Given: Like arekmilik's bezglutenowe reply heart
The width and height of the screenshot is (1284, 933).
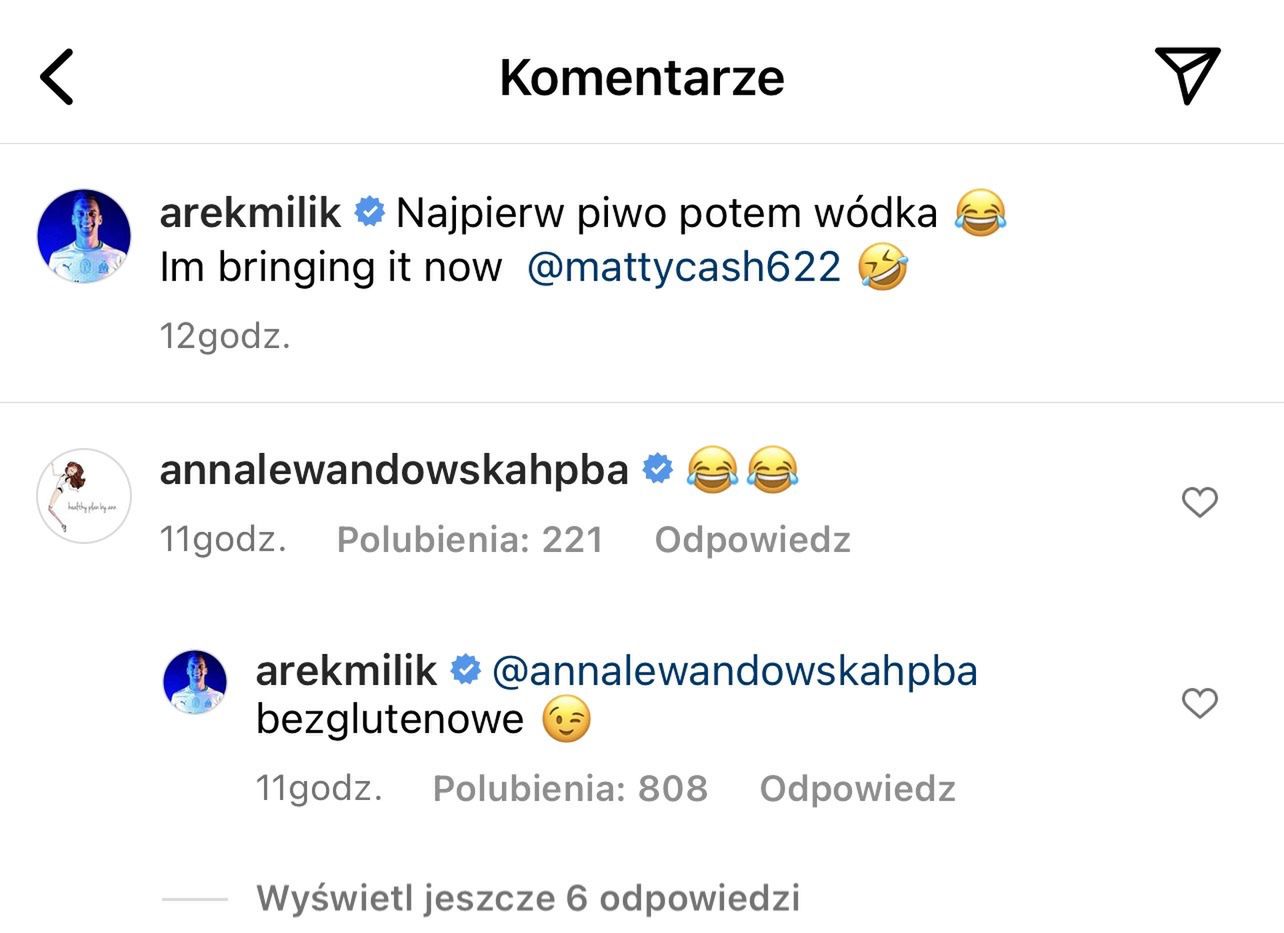Looking at the screenshot, I should (1199, 703).
